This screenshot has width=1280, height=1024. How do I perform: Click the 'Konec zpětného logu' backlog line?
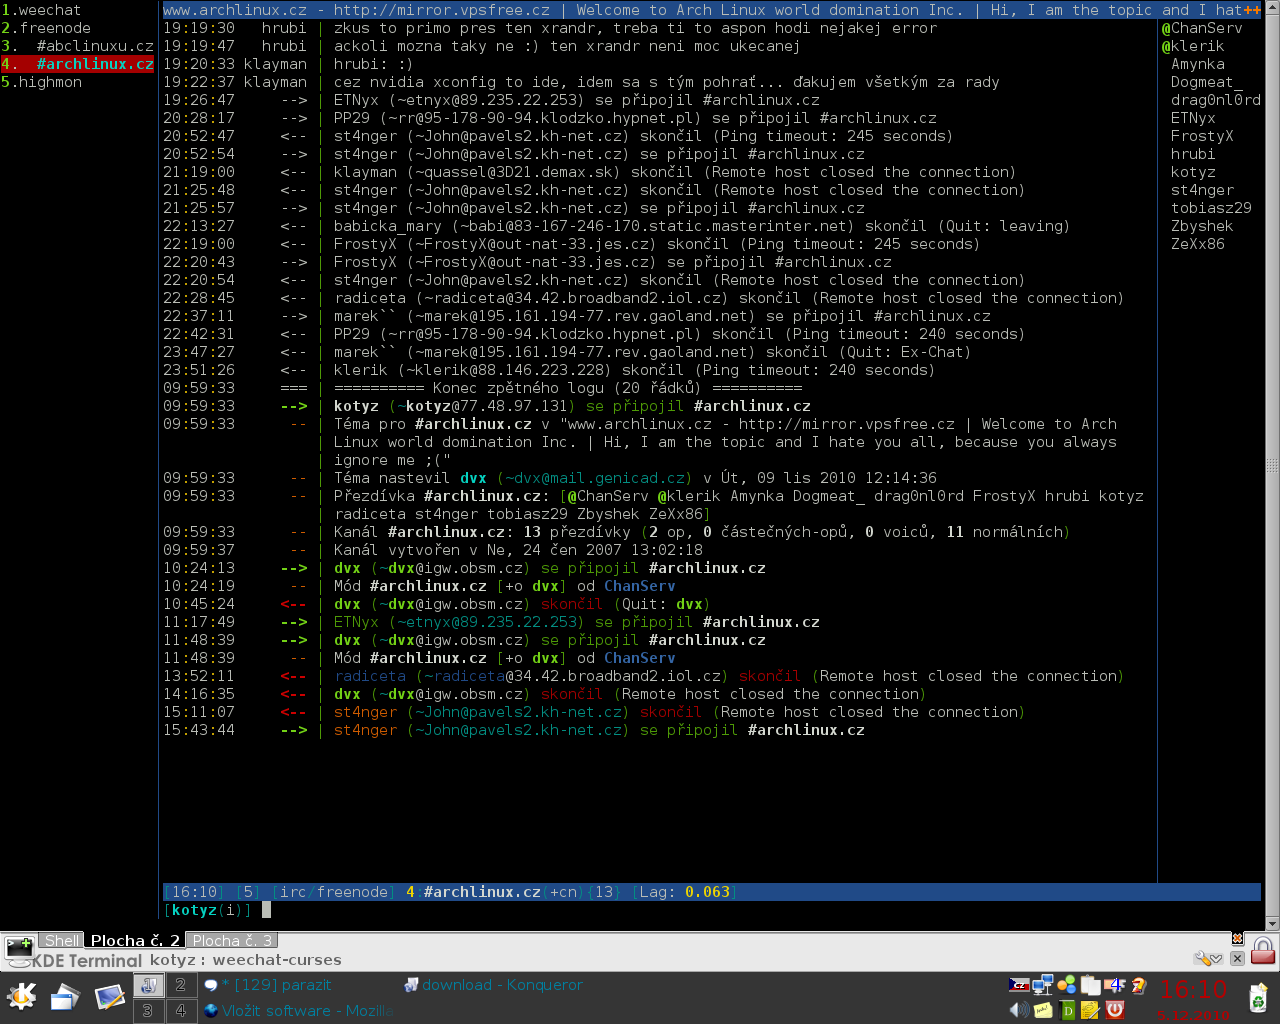[568, 388]
